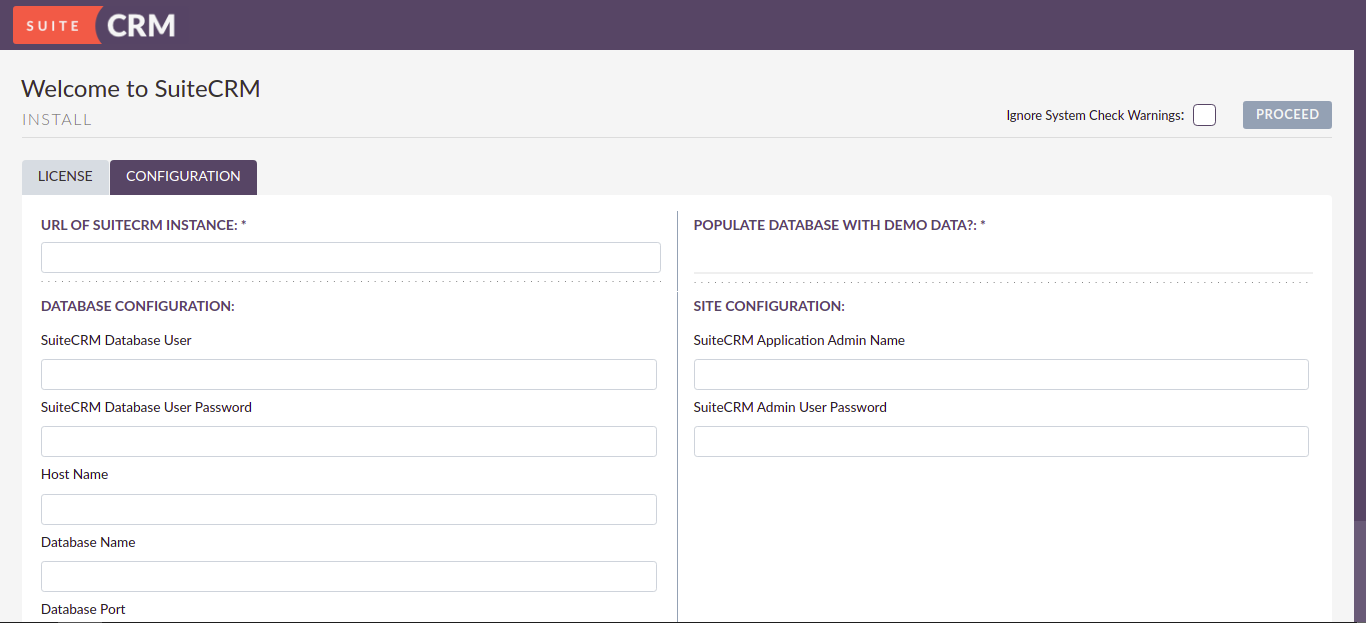Select the SuiteCRM Admin User Password field

[x=1000, y=441]
